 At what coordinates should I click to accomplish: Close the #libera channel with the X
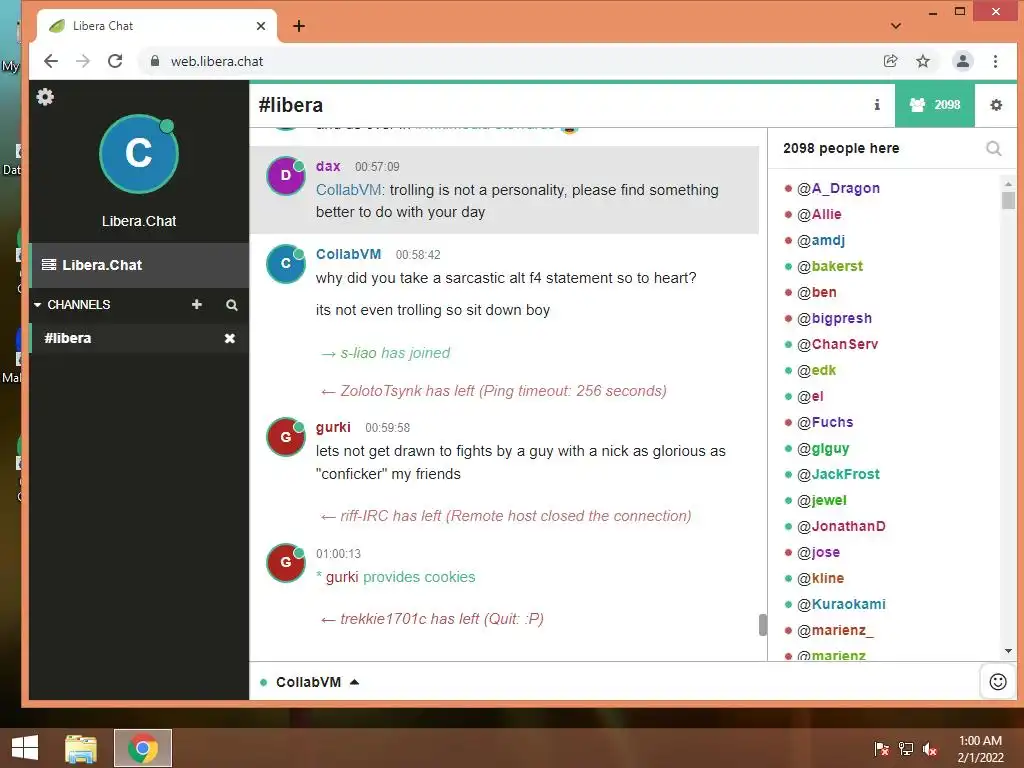point(230,338)
